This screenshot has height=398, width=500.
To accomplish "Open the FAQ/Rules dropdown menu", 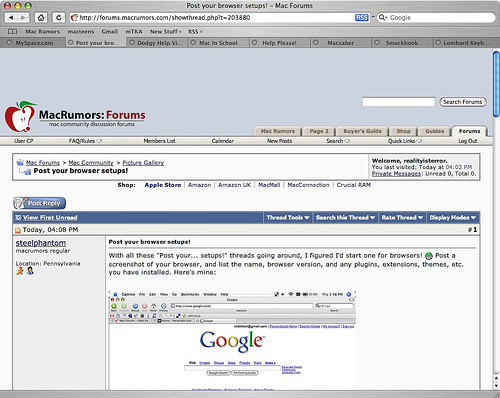I will point(85,141).
